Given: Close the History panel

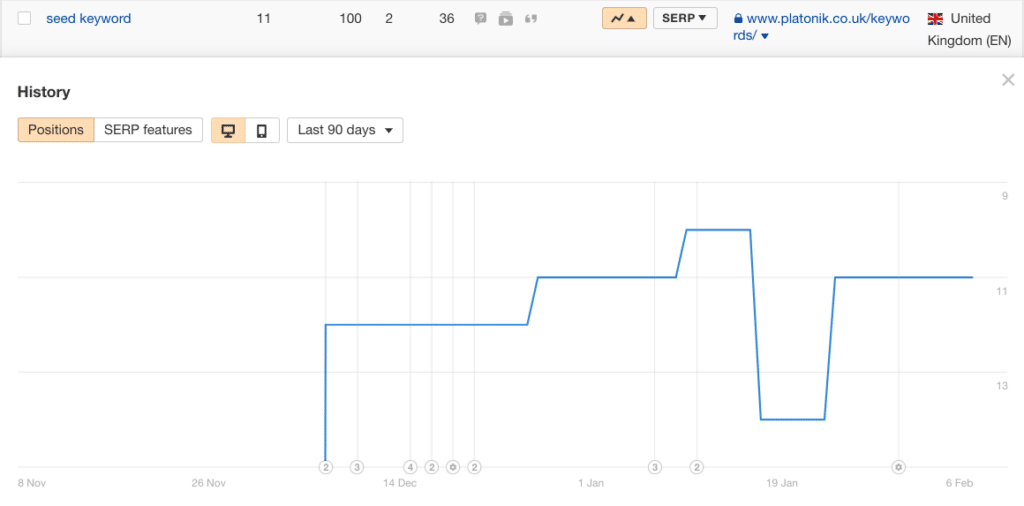Looking at the screenshot, I should 1008,80.
